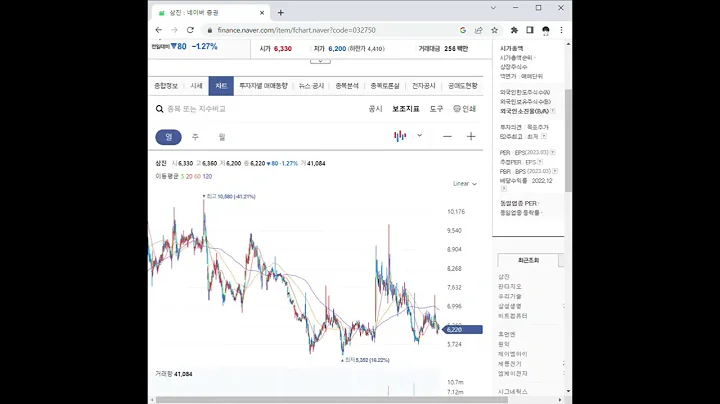Toggle the browser side panel icon
The width and height of the screenshot is (720, 404).
click(530, 30)
